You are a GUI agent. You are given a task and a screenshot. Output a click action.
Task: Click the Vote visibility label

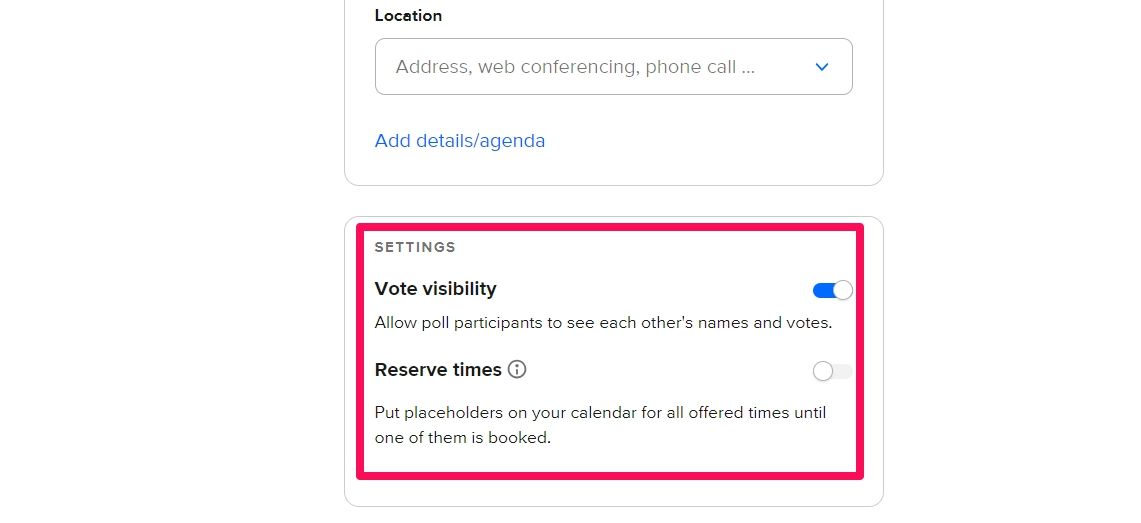[x=435, y=289]
